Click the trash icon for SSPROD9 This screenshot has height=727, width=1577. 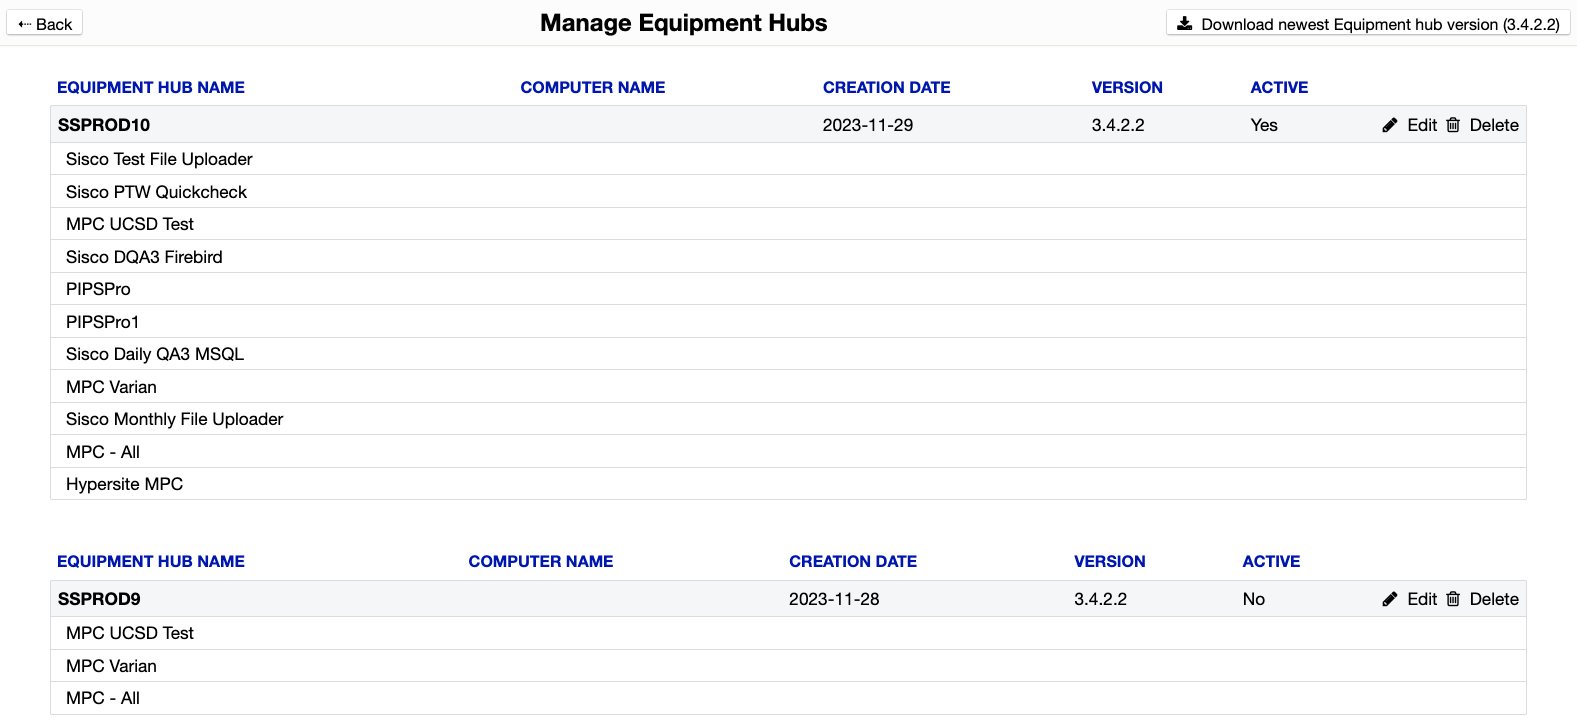click(1453, 599)
